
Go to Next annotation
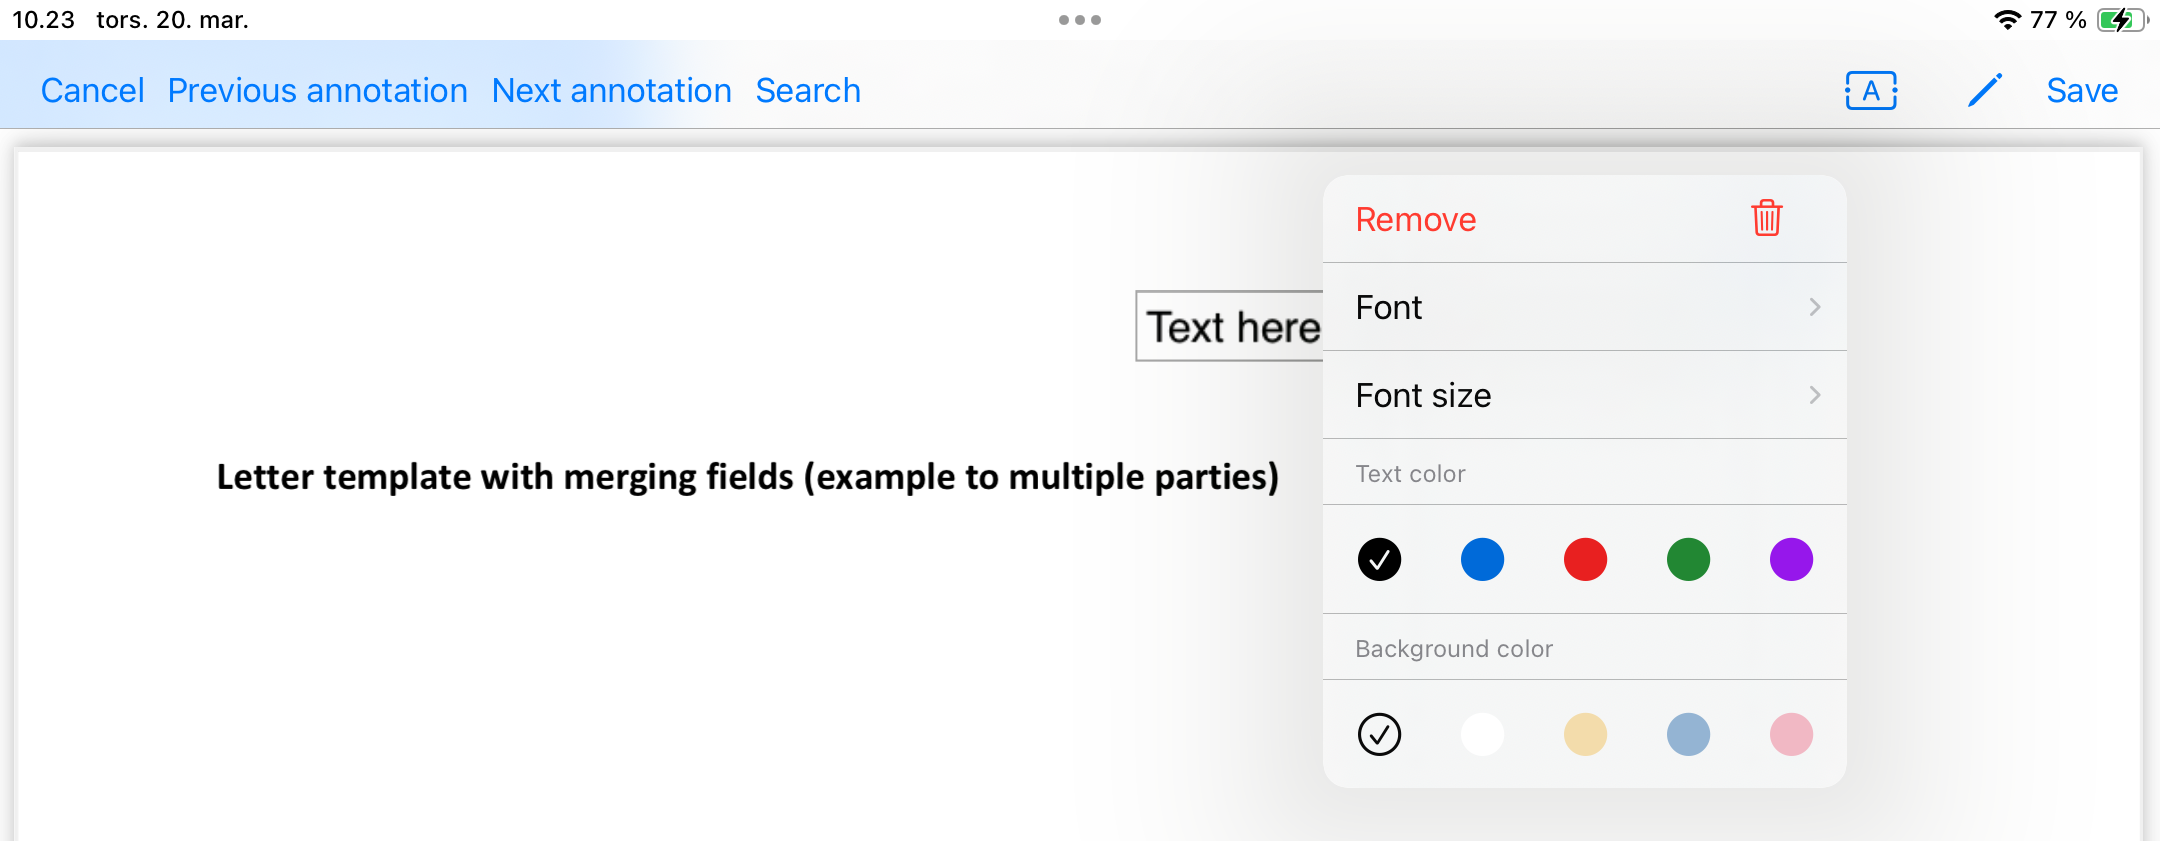611,91
